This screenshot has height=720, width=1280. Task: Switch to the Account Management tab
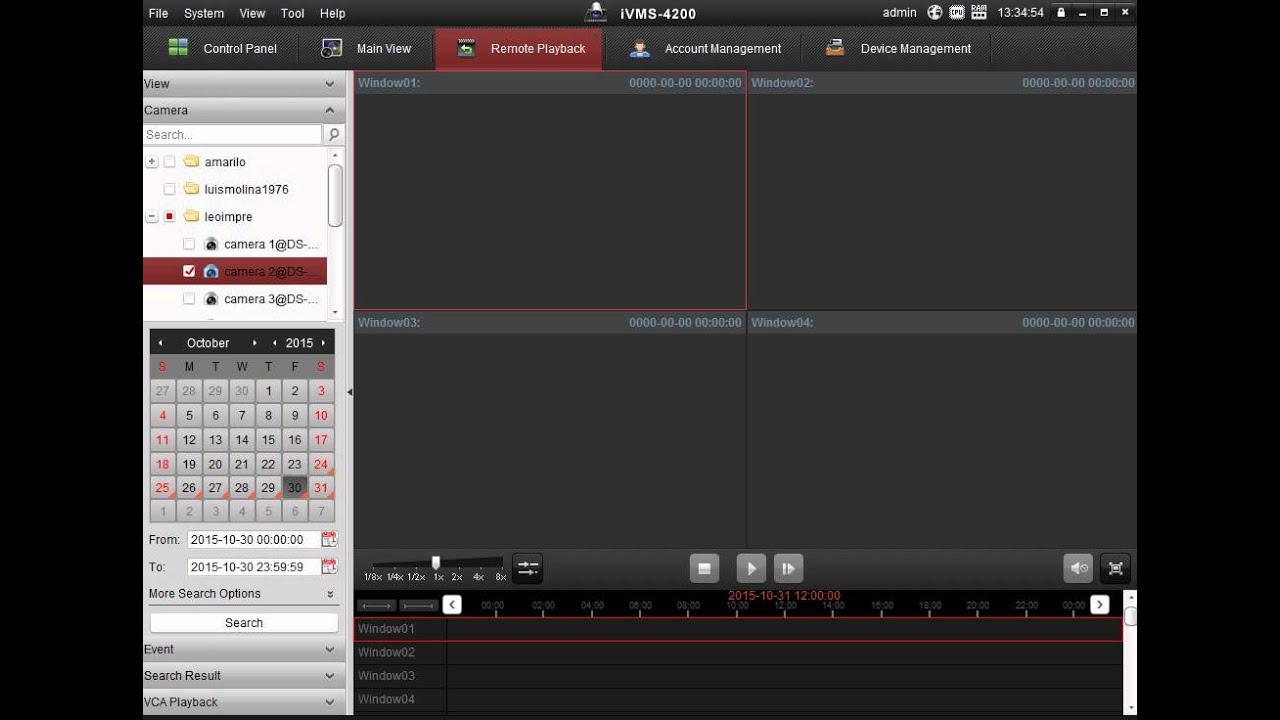(706, 48)
